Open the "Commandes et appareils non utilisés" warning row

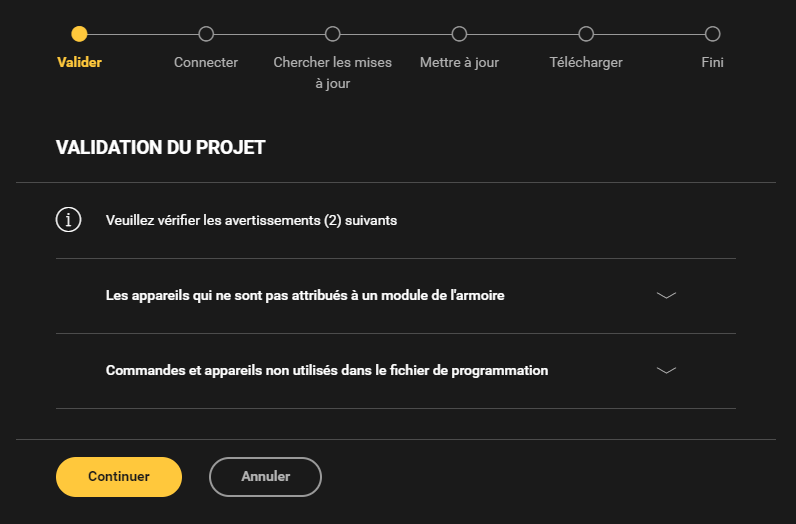(x=327, y=370)
